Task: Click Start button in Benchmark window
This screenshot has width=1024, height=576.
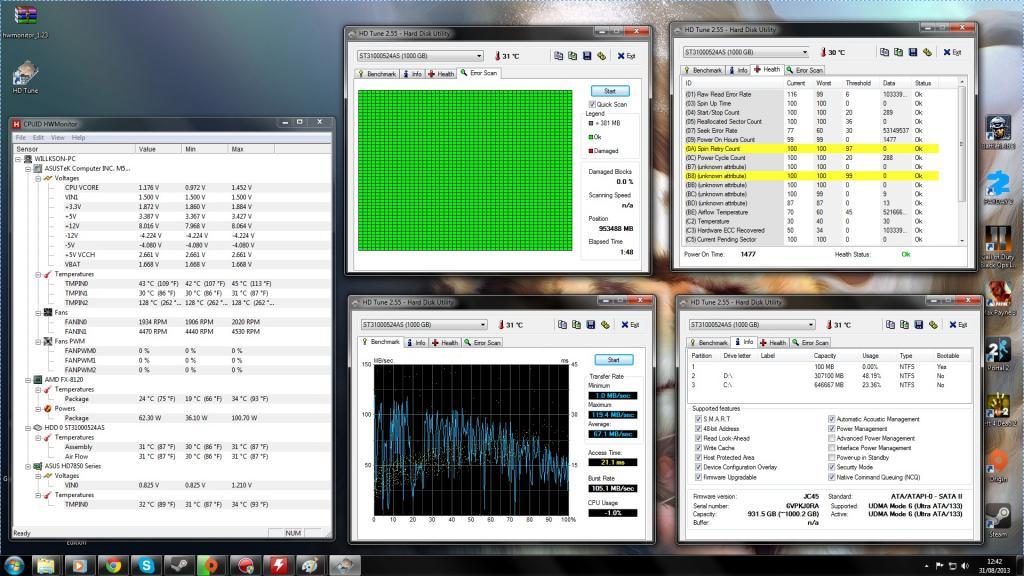Action: tap(614, 360)
